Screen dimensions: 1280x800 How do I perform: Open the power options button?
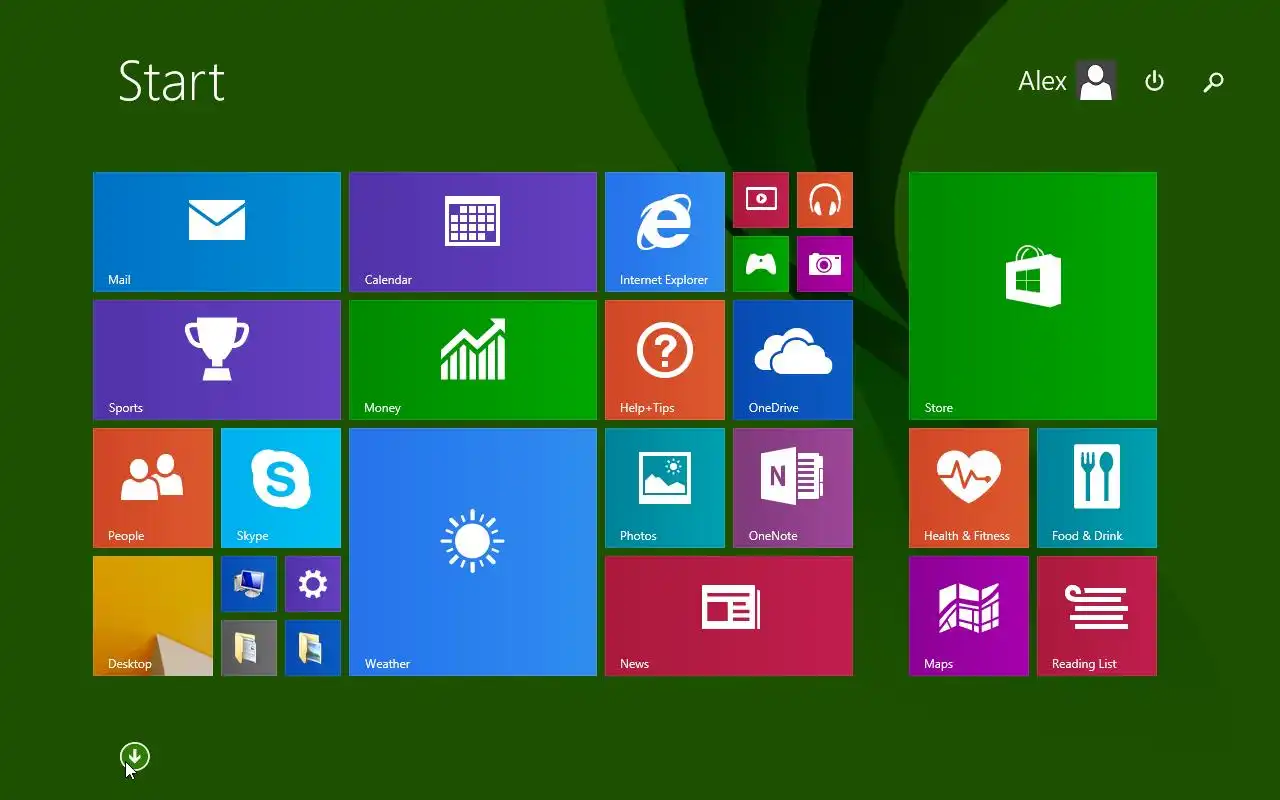click(x=1154, y=81)
